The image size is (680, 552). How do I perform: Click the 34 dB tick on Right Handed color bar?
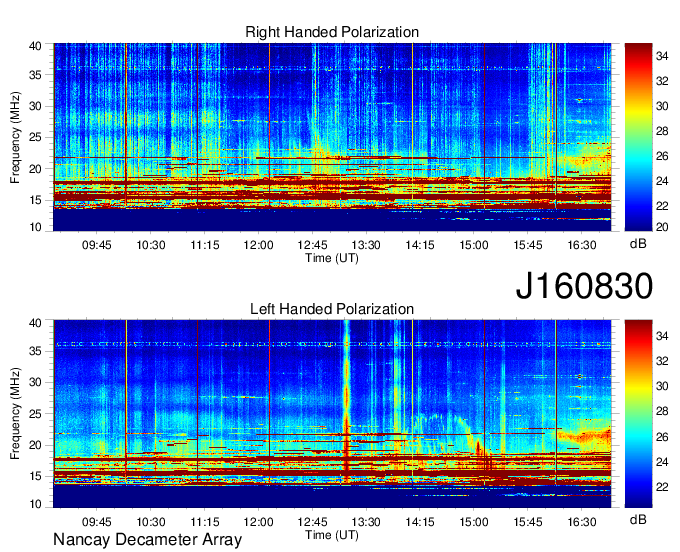662,56
